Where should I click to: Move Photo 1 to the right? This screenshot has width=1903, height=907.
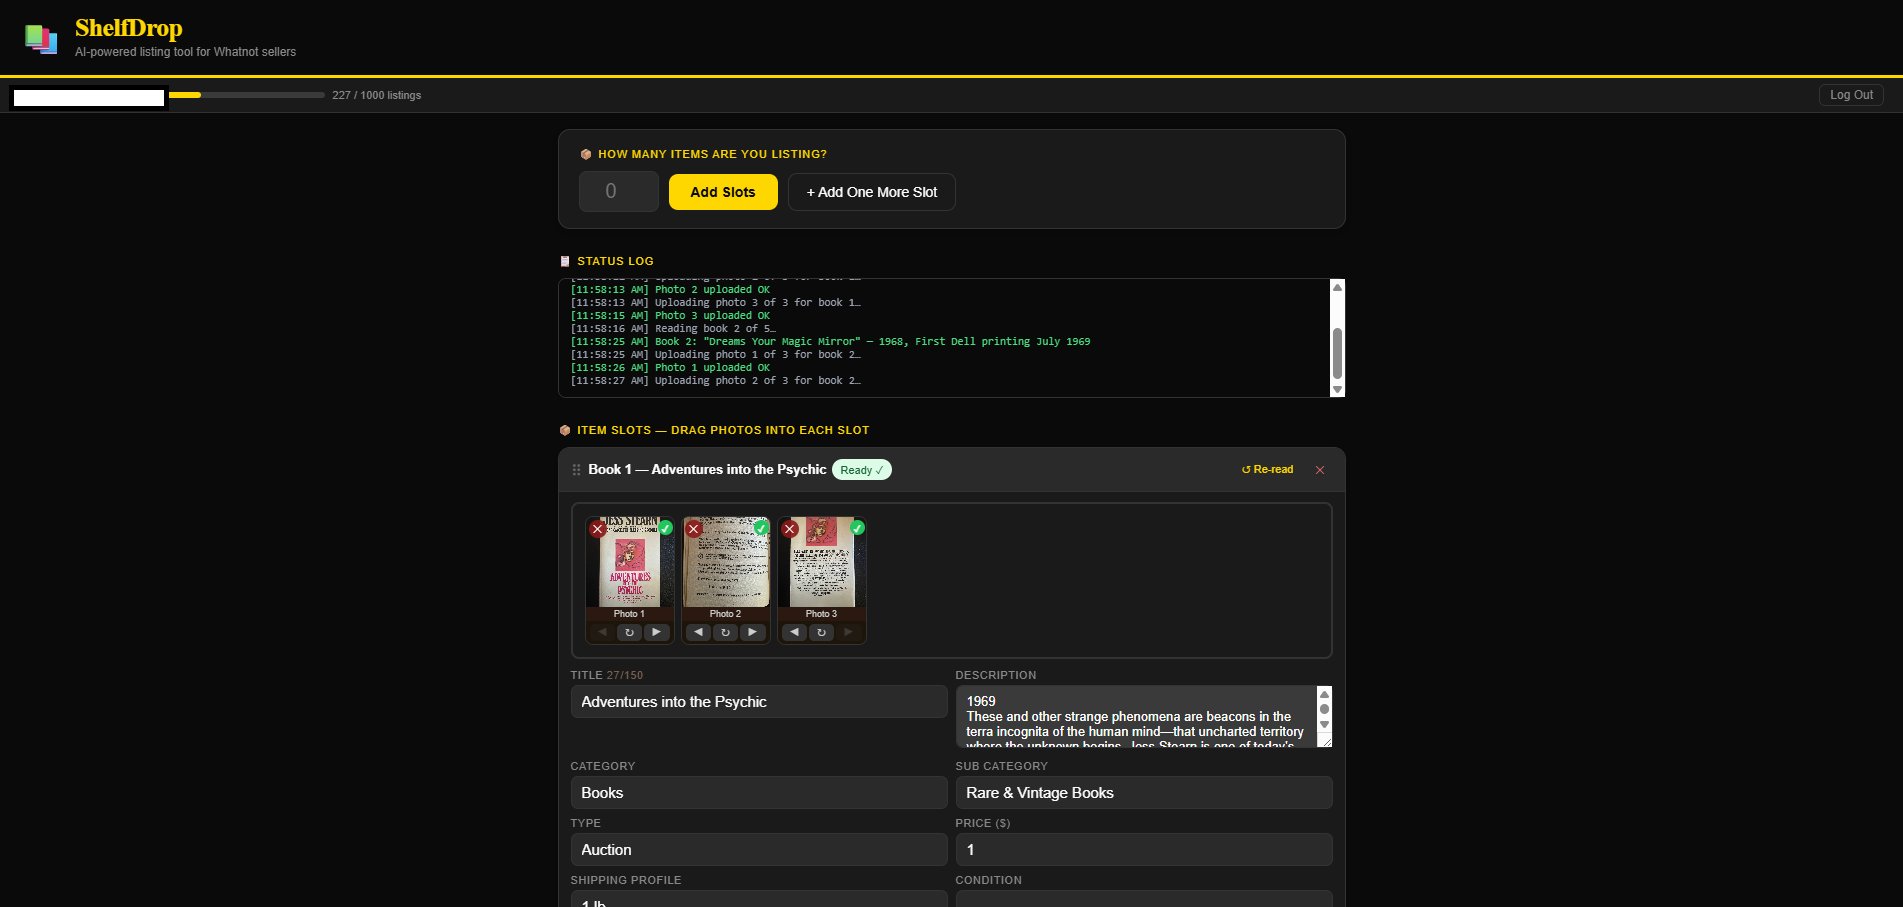click(656, 632)
